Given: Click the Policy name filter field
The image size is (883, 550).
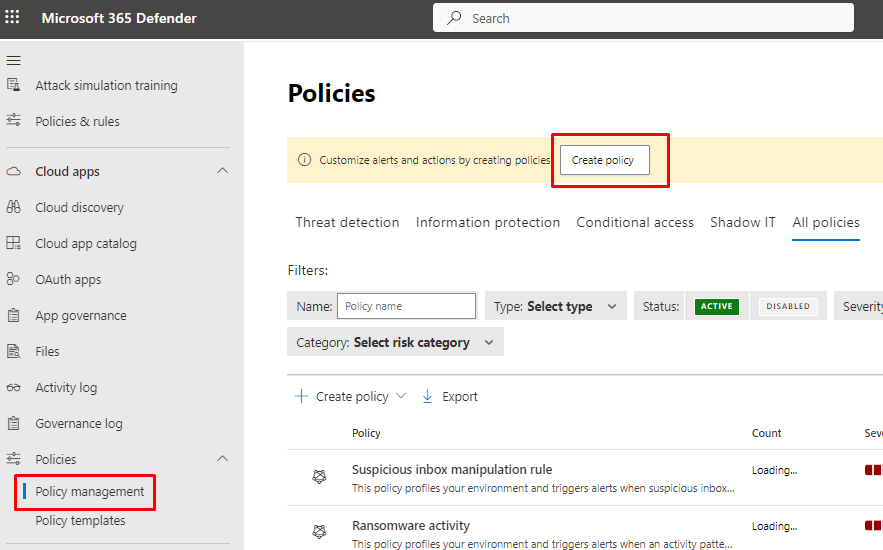Looking at the screenshot, I should pos(406,307).
